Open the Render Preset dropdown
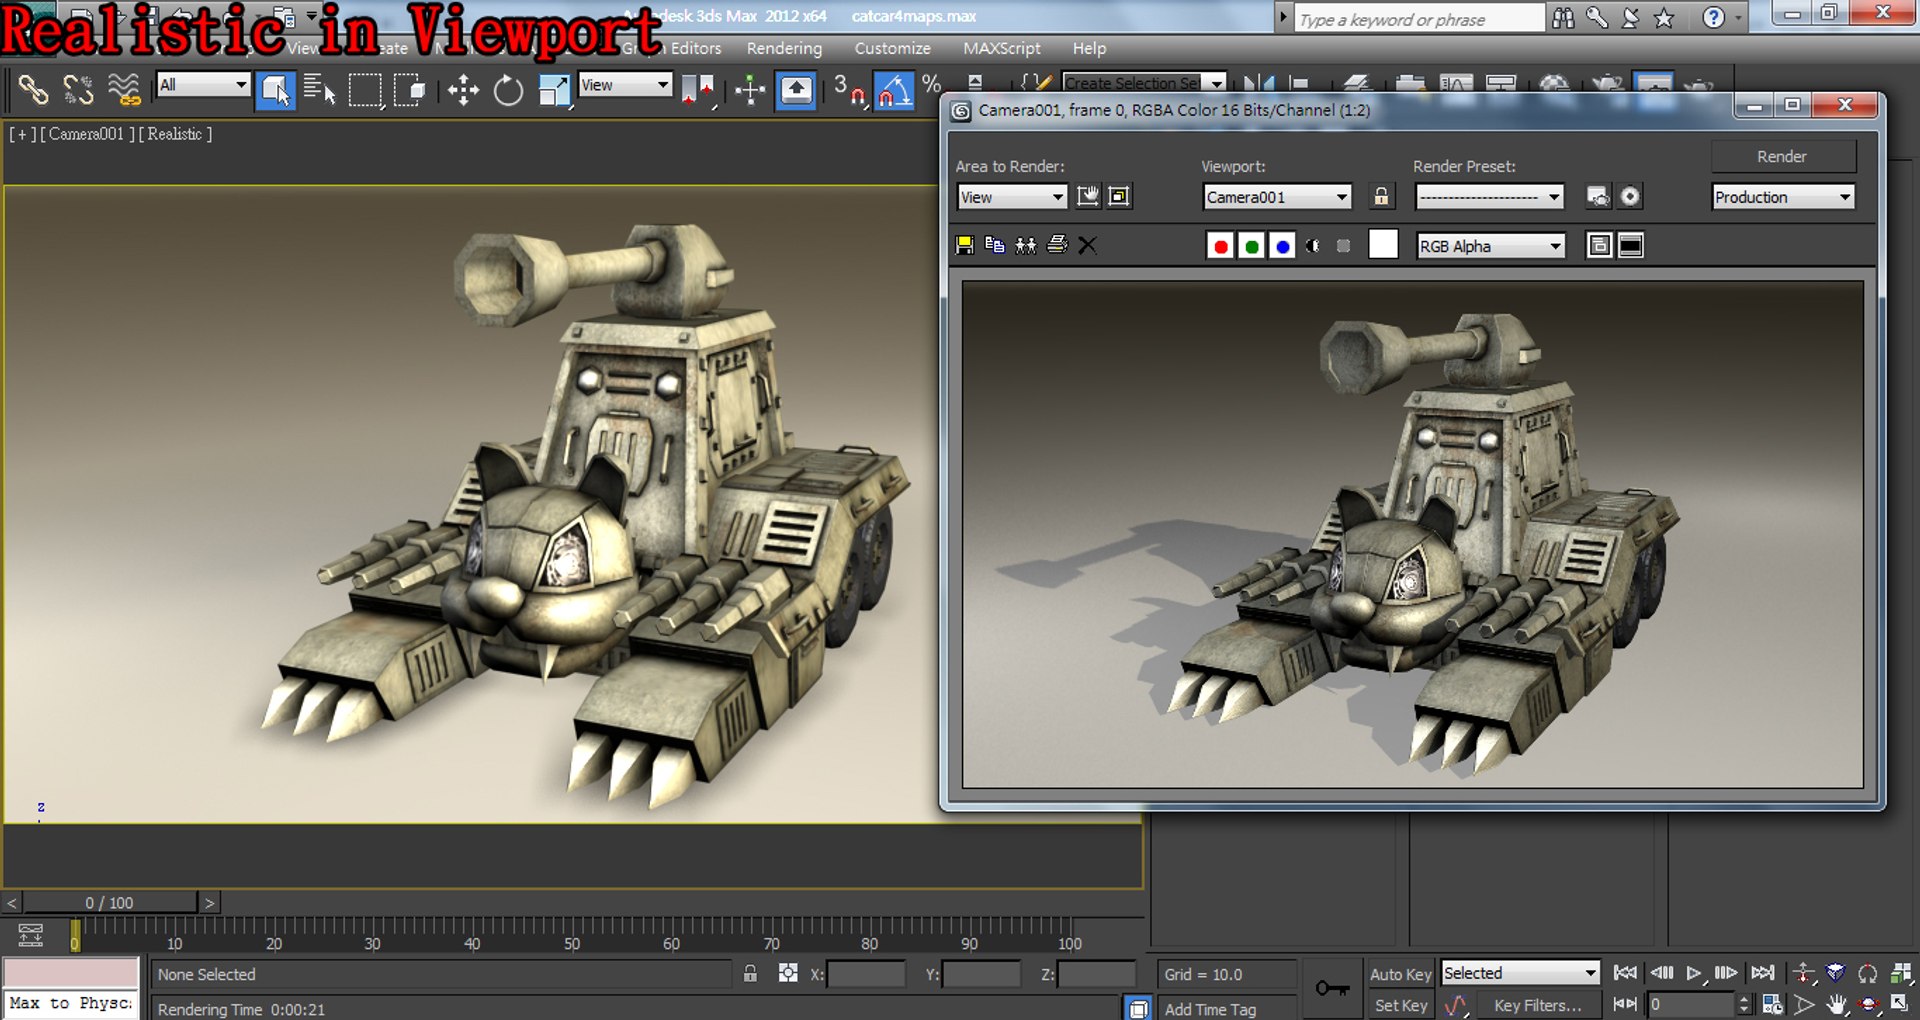The height and width of the screenshot is (1020, 1920). (x=1489, y=197)
